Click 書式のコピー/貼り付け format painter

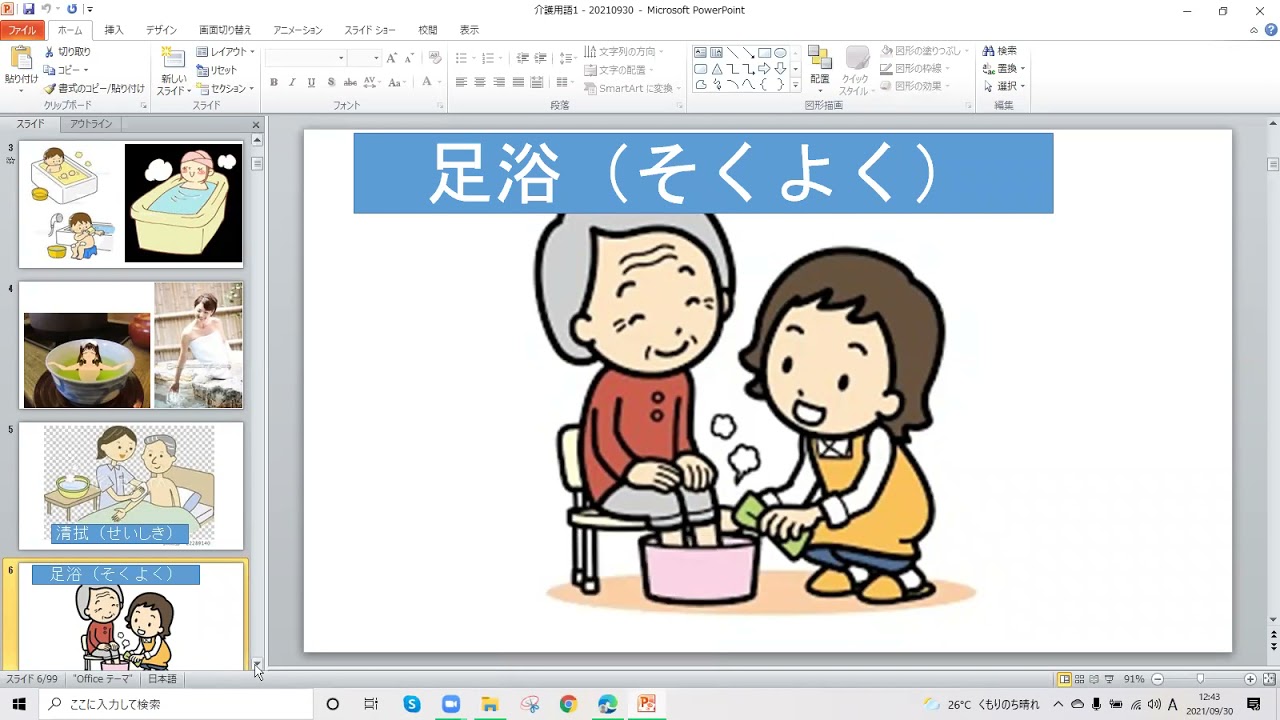(x=94, y=88)
